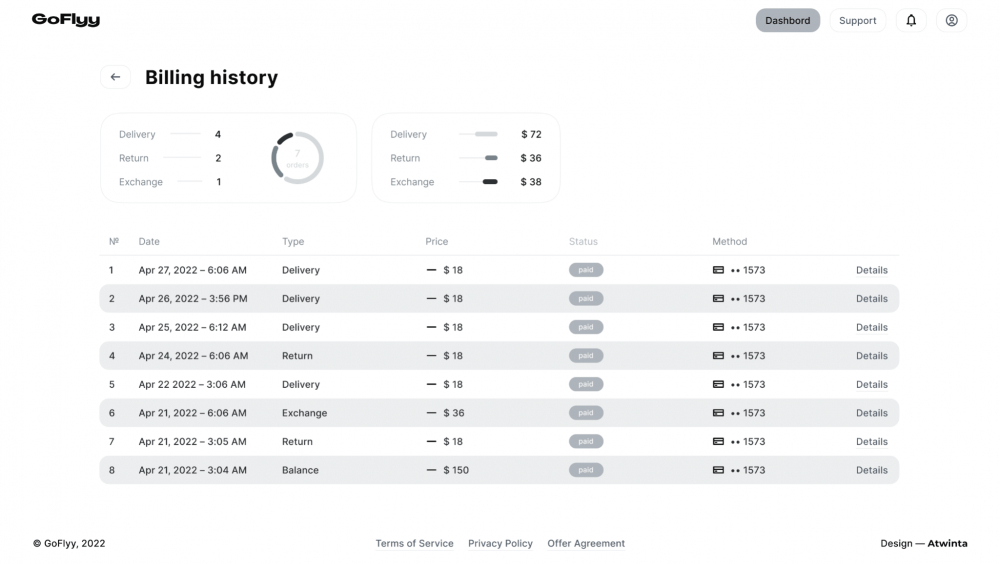Click the card icon in Balance row
The height and width of the screenshot is (564, 1000).
point(718,470)
